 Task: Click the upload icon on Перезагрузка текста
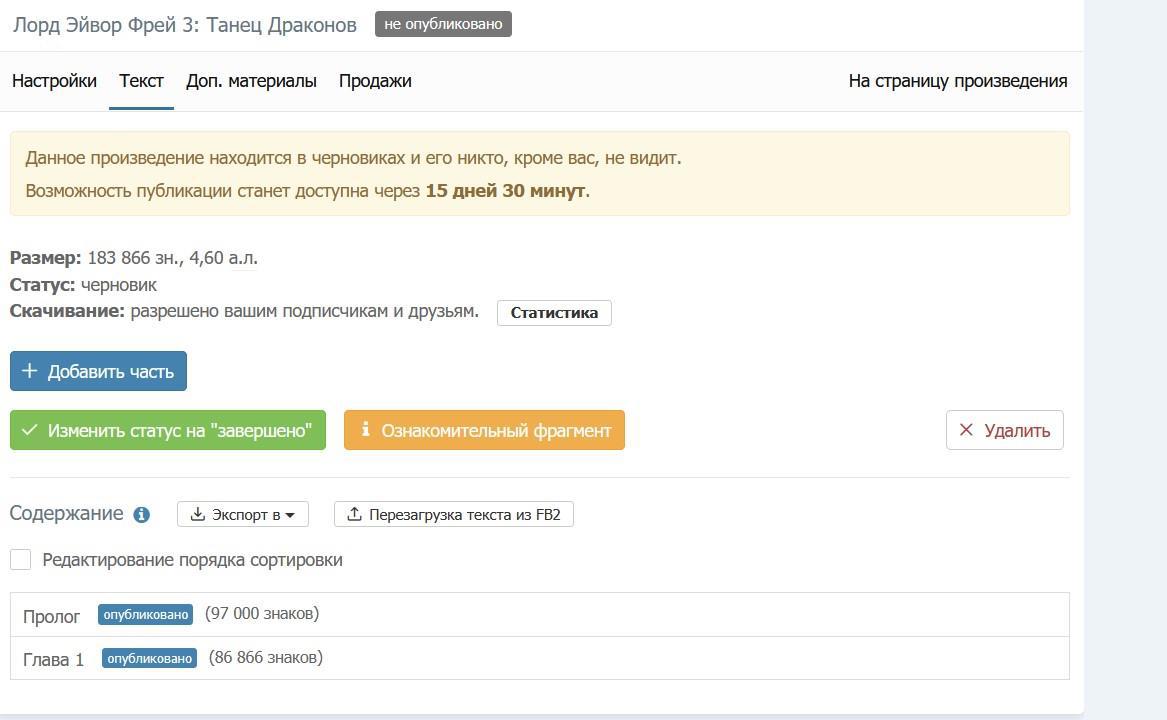354,514
